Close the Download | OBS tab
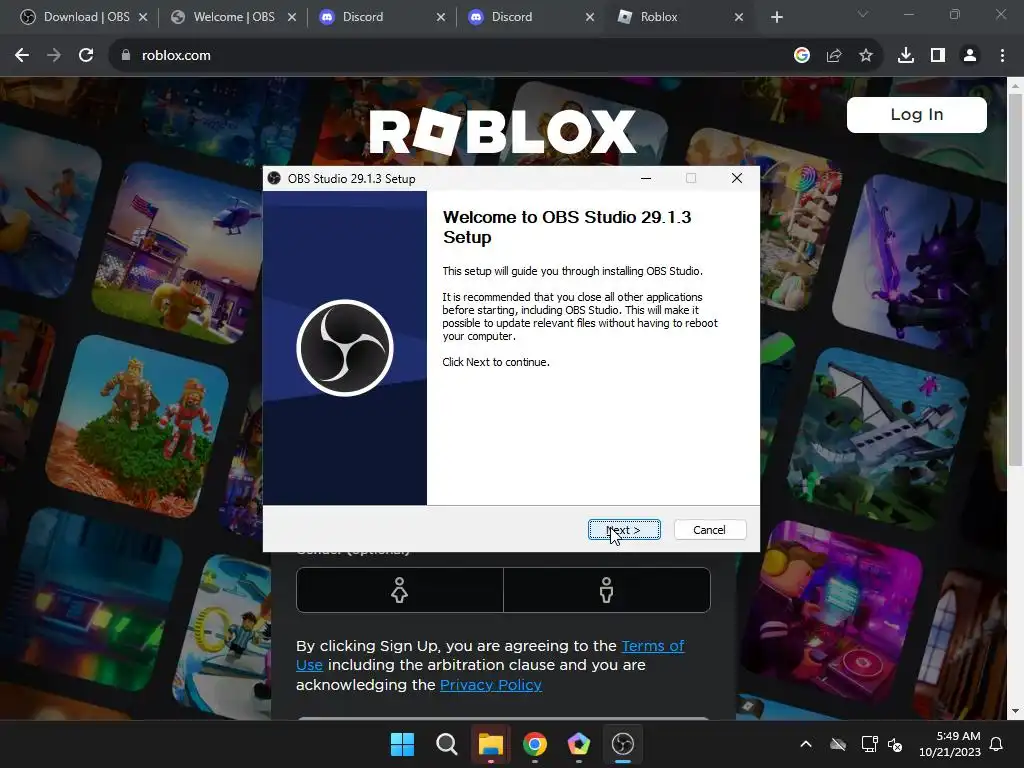The image size is (1024, 768). [x=143, y=17]
